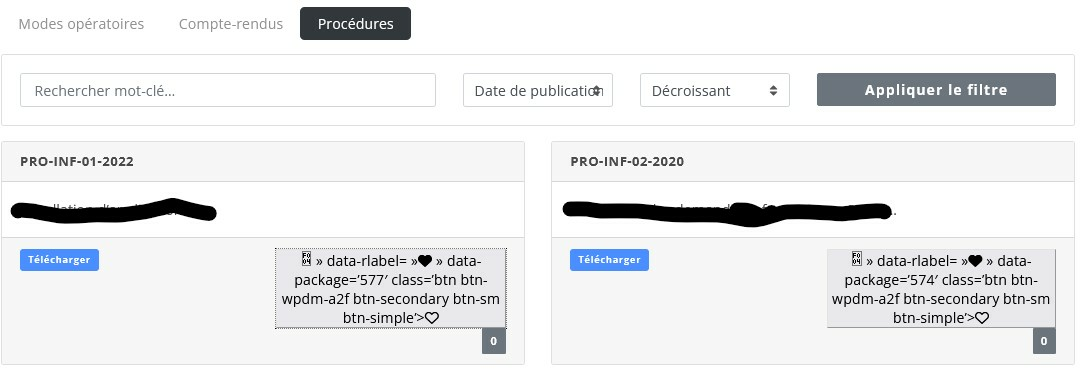This screenshot has height=391, width=1091.
Task: Click the broken glyph icon in package 577 button
Action: pyautogui.click(x=307, y=260)
